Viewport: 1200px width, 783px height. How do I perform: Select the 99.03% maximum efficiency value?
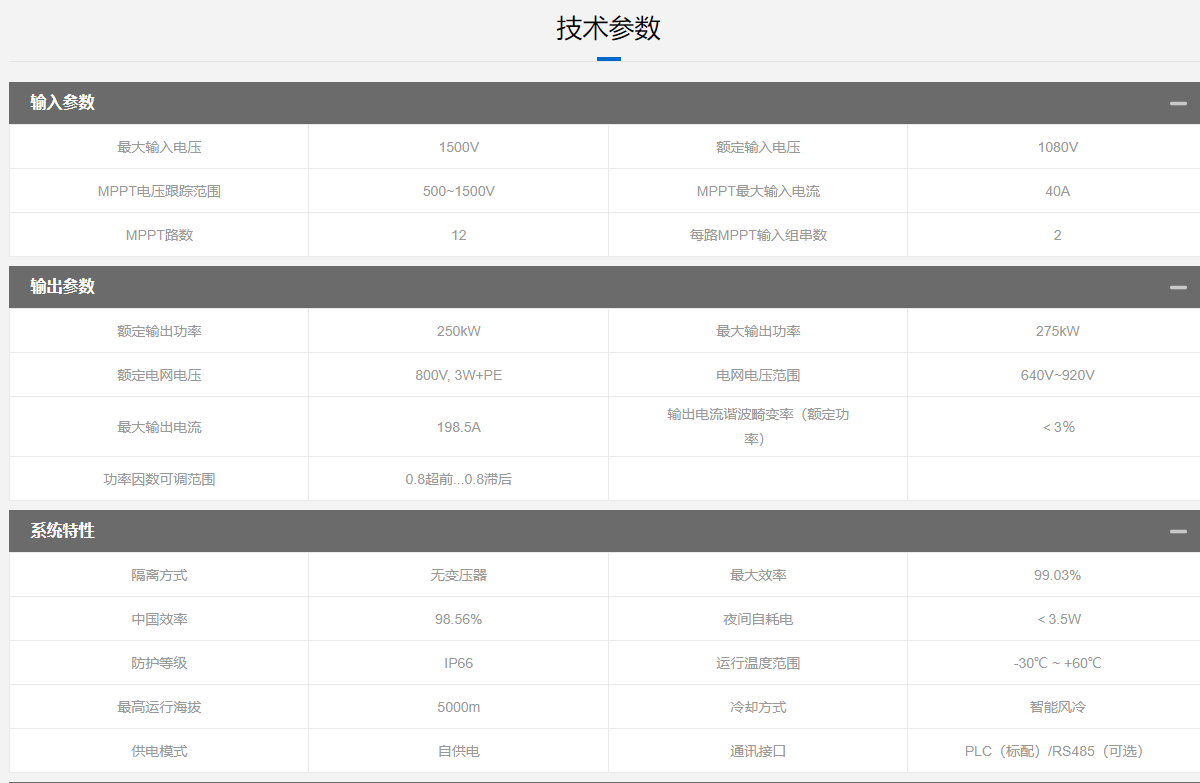point(1057,575)
